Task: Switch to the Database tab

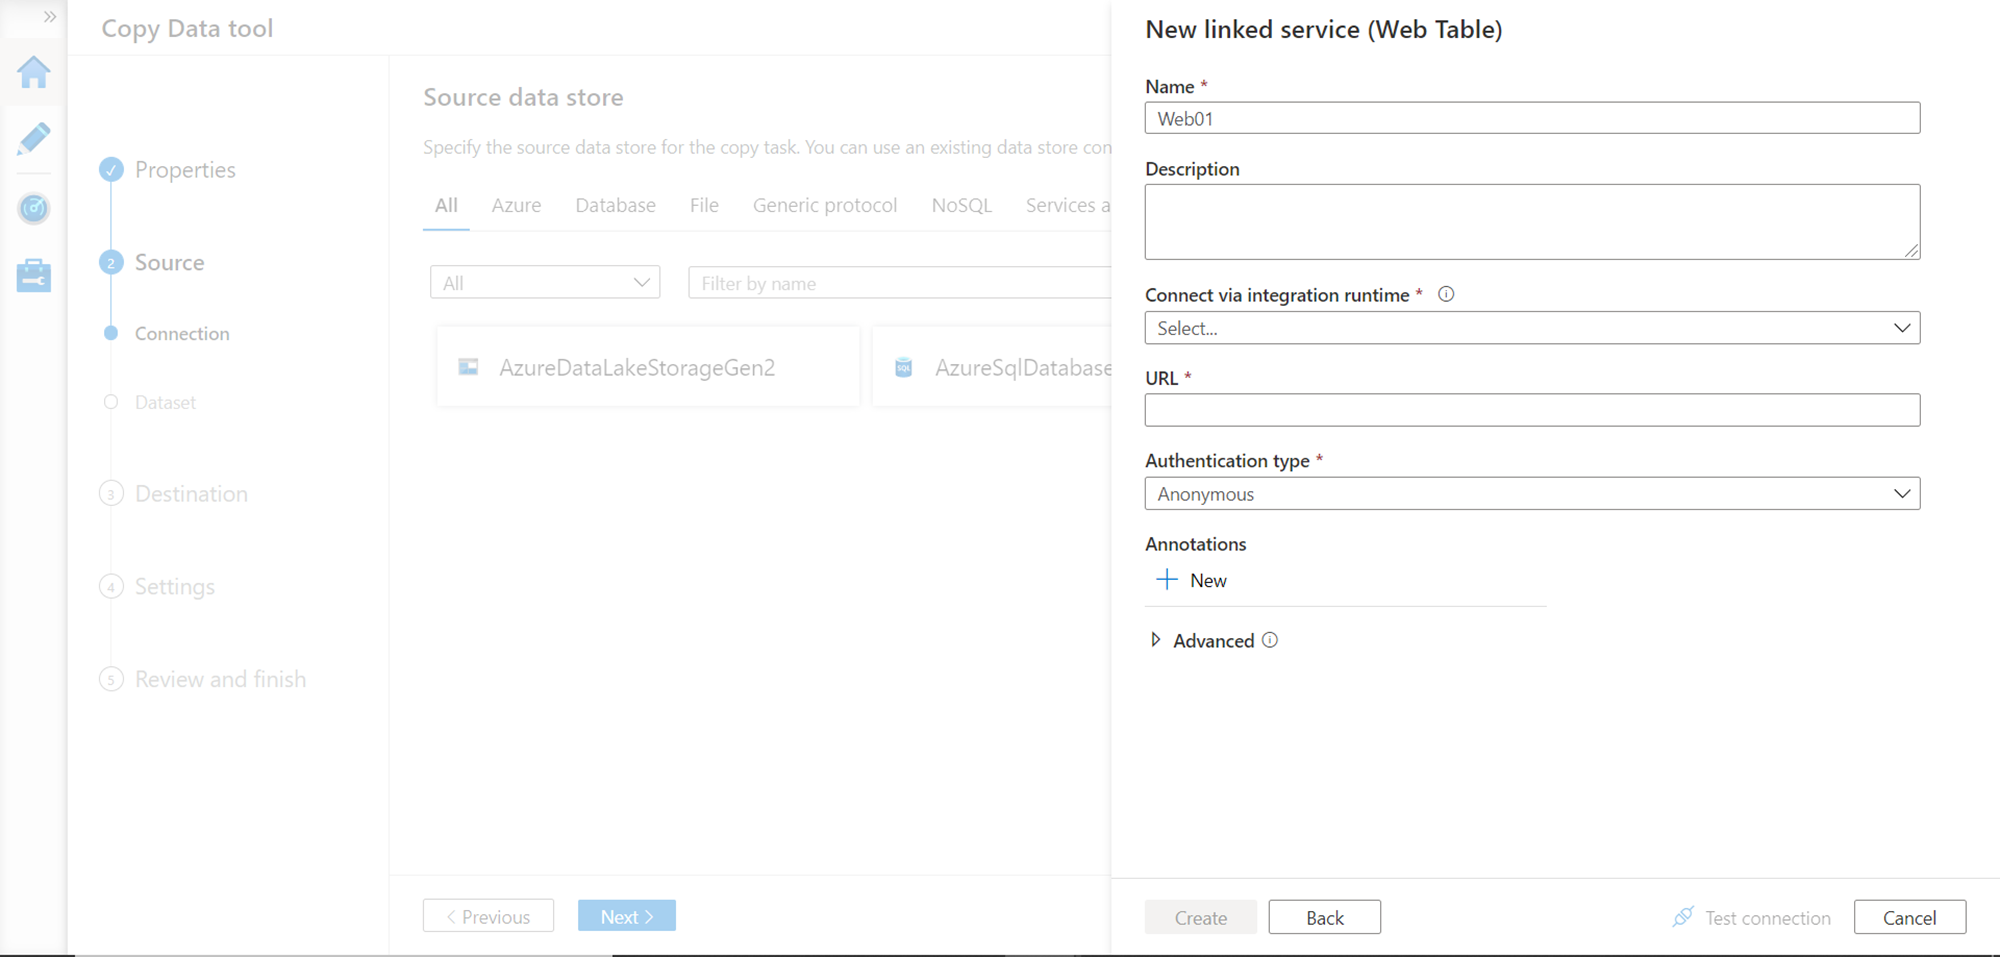Action: click(615, 205)
